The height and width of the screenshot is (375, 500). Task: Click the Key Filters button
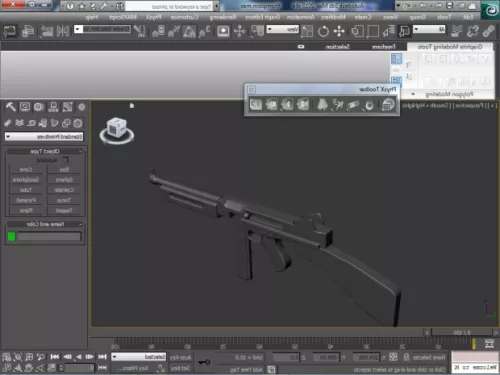pyautogui.click(x=134, y=368)
